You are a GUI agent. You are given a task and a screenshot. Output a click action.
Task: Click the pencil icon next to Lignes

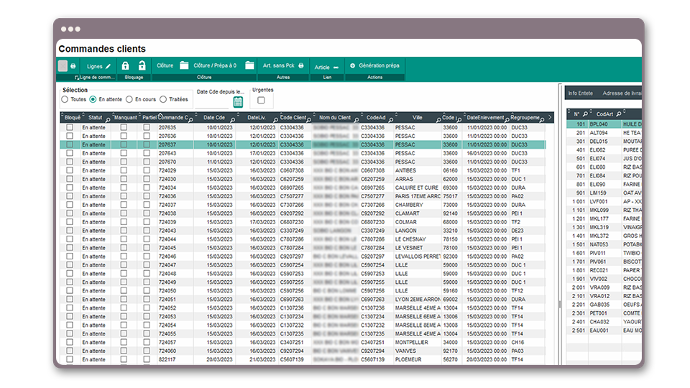(x=108, y=66)
